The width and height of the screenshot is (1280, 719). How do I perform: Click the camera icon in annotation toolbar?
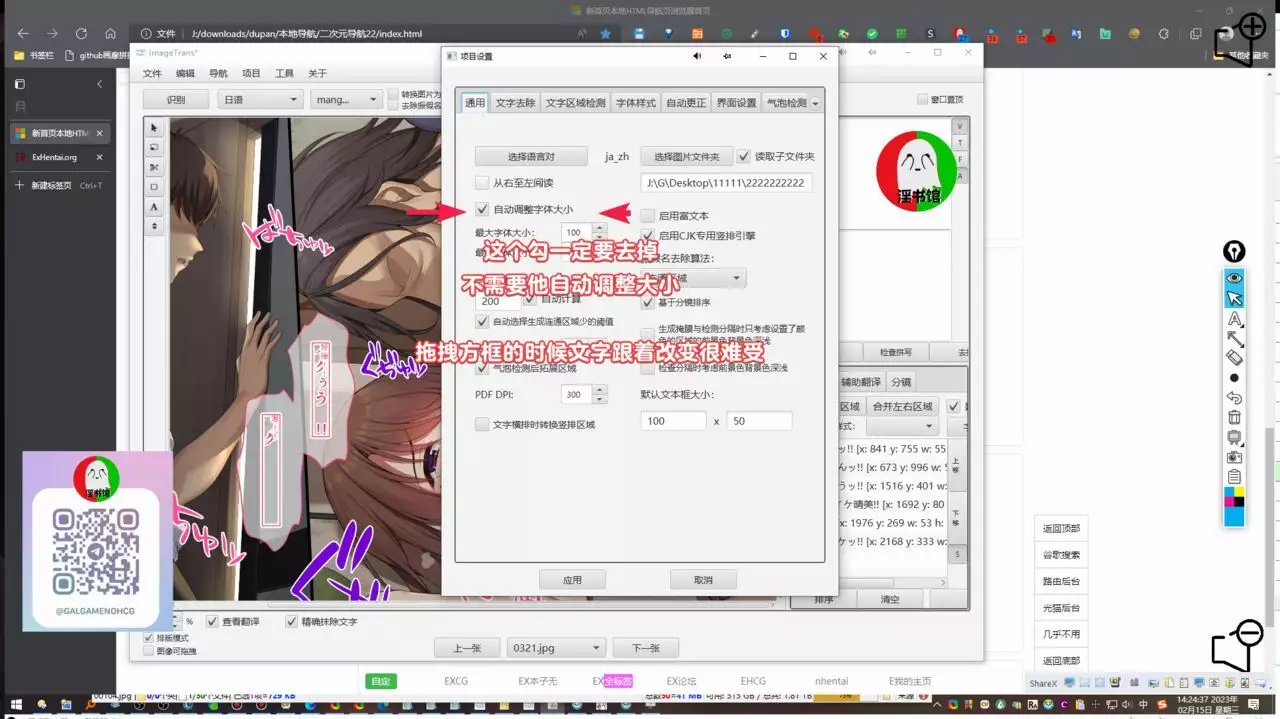point(1234,457)
